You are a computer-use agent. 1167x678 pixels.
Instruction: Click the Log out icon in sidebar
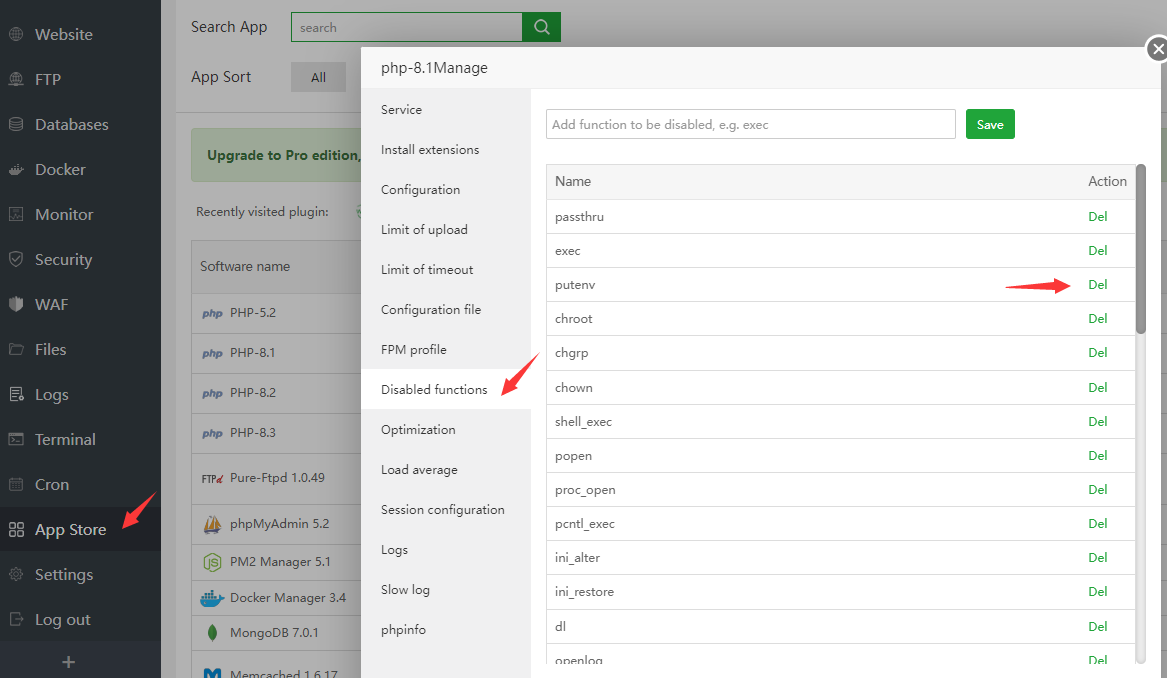point(16,619)
